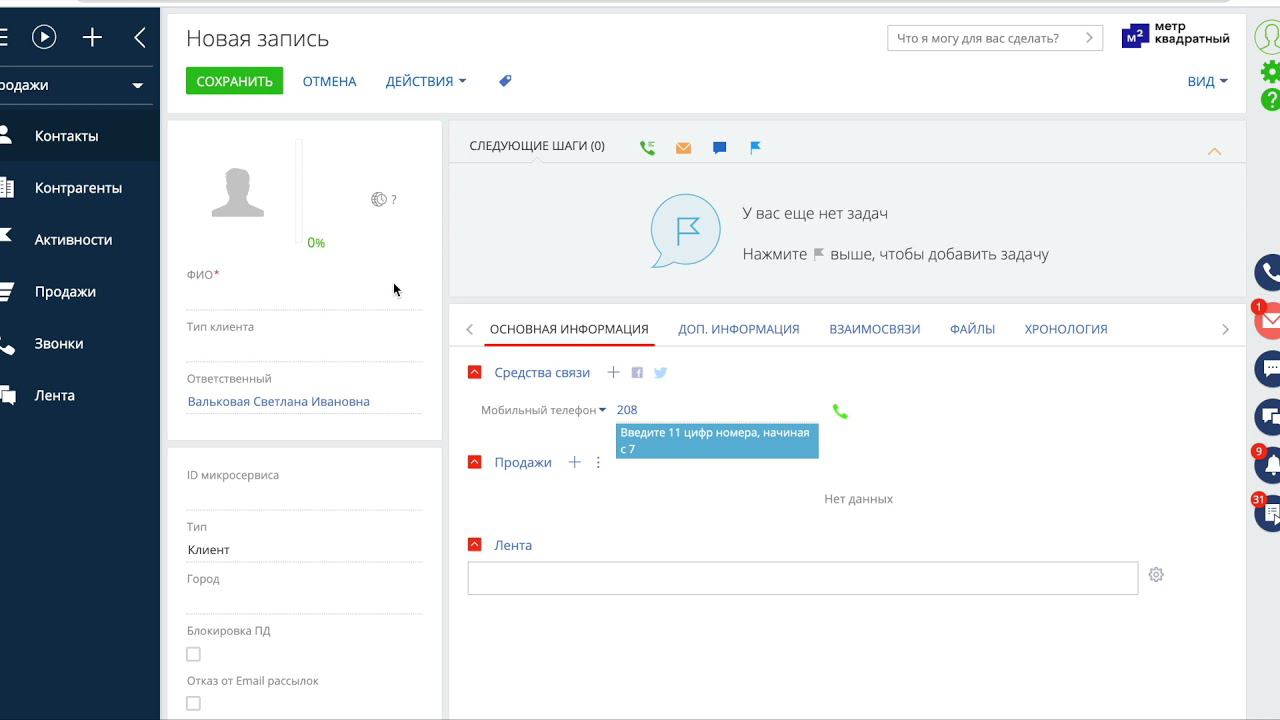Switch to the ДОП. ИНФОРМАЦИЯ tab
The width and height of the screenshot is (1280, 720).
(x=738, y=329)
